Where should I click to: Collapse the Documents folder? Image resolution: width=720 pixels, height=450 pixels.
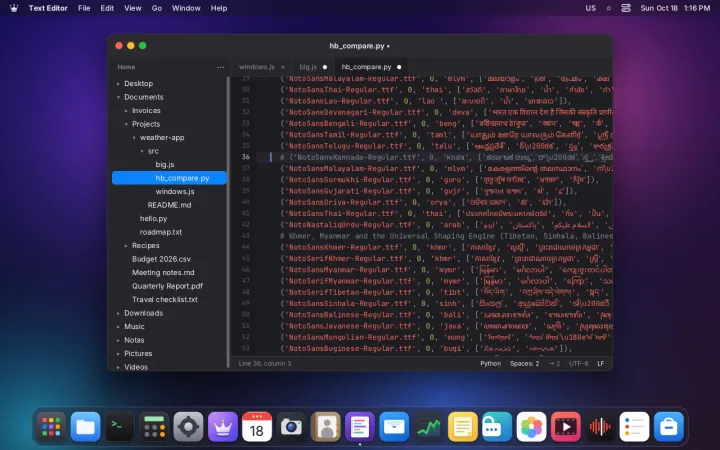[118, 97]
